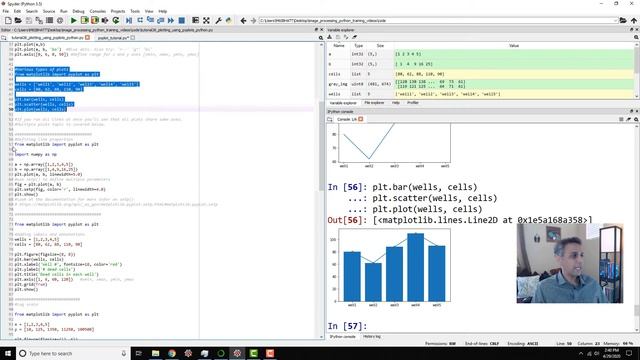The image size is (640, 360).
Task: Open the Windows Start menu
Action: (8, 353)
